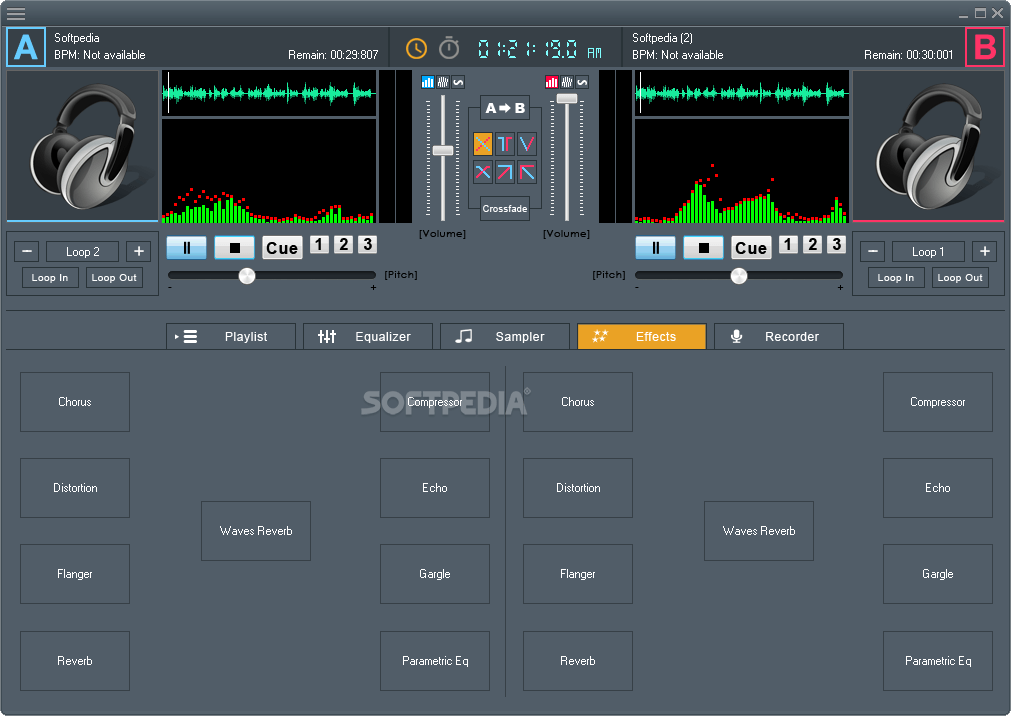Click the A to B crossfade button
Viewport: 1011px width, 716px height.
pyautogui.click(x=505, y=108)
